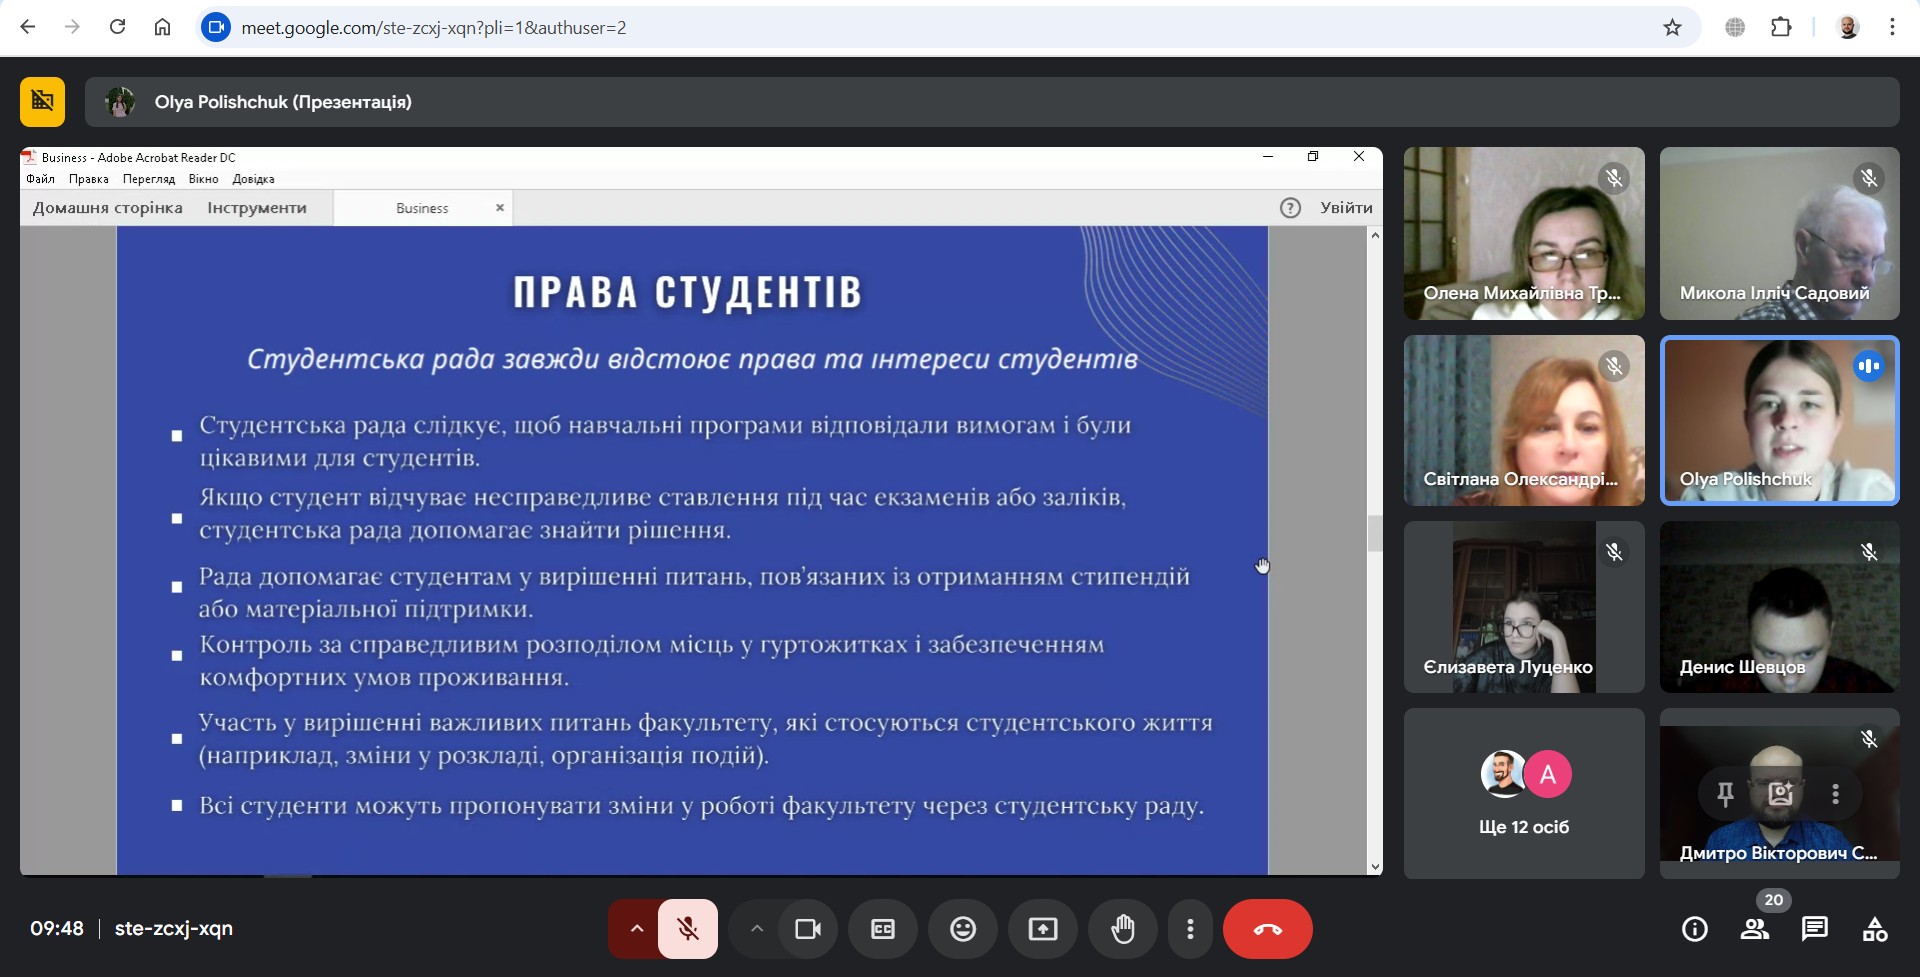Image resolution: width=1920 pixels, height=977 pixels.
Task: Open more options on Дмитро Вікторович's tile
Action: coord(1835,794)
